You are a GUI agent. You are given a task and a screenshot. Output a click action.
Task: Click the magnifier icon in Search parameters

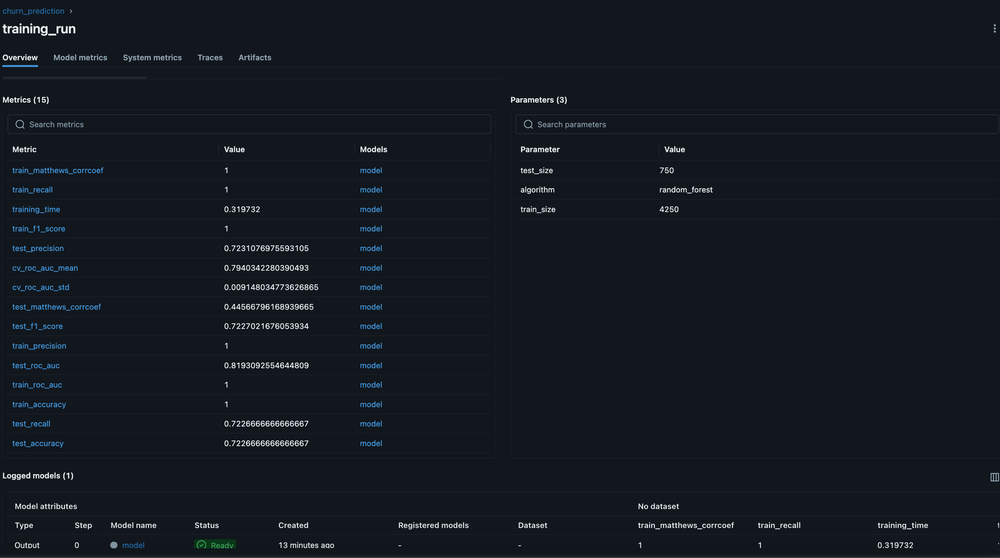tap(528, 125)
